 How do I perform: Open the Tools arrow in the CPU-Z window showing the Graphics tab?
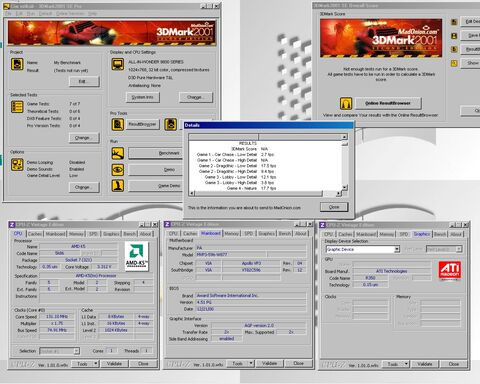406,364
